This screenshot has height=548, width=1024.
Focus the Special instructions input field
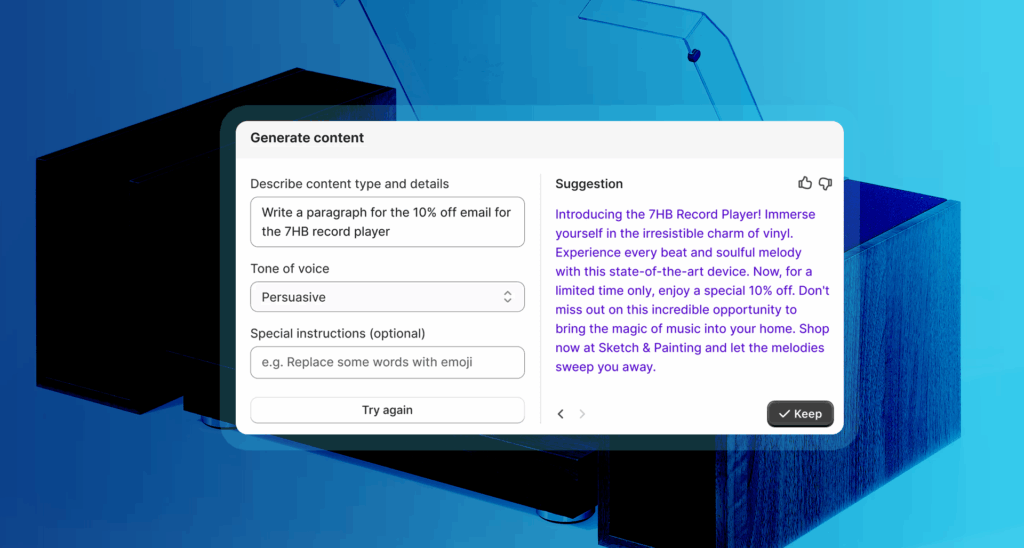(x=387, y=363)
